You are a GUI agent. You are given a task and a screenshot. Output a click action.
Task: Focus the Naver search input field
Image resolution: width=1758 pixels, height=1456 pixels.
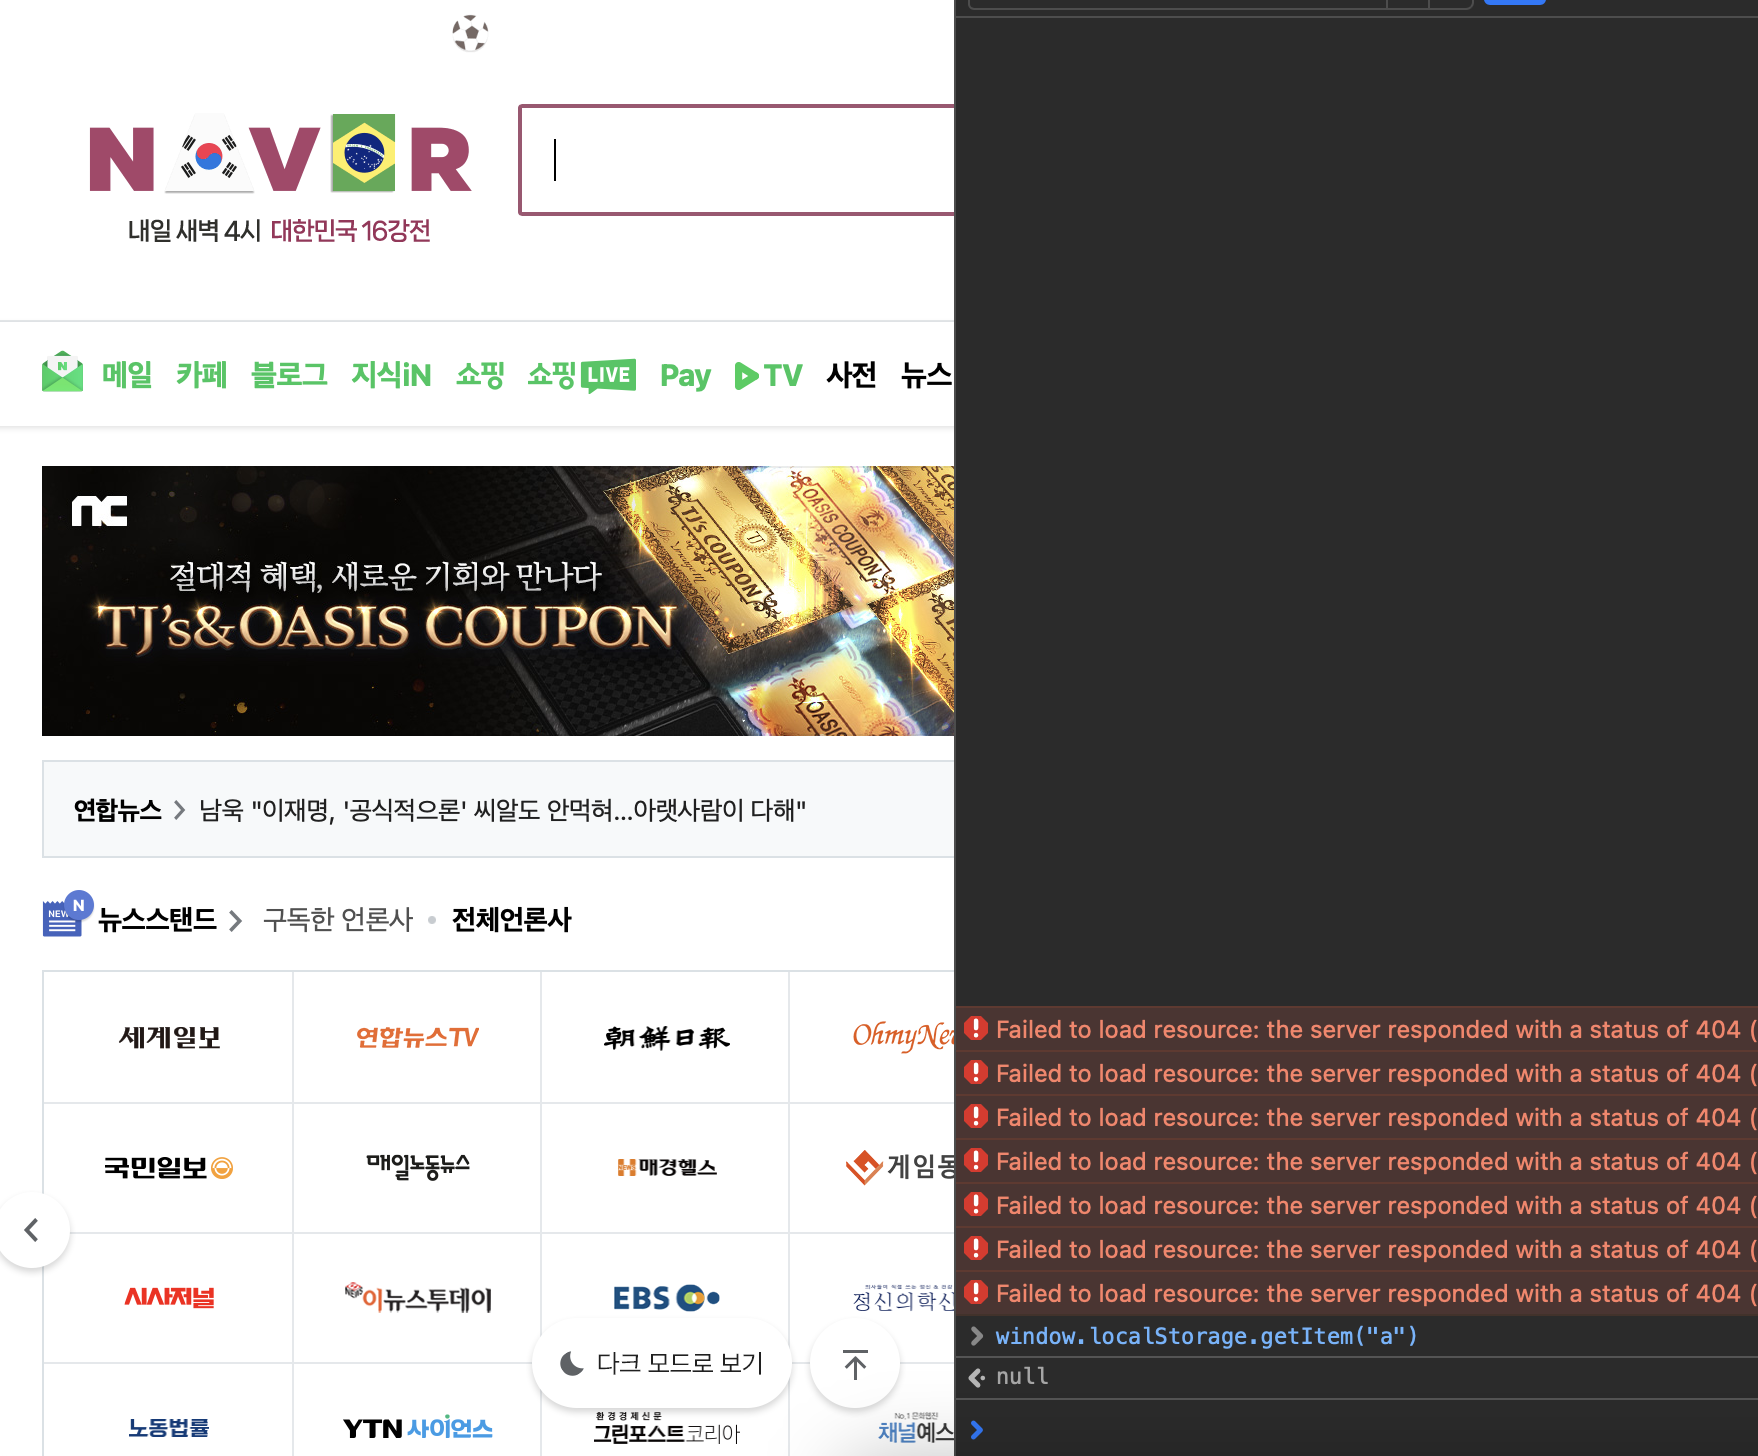[737, 160]
